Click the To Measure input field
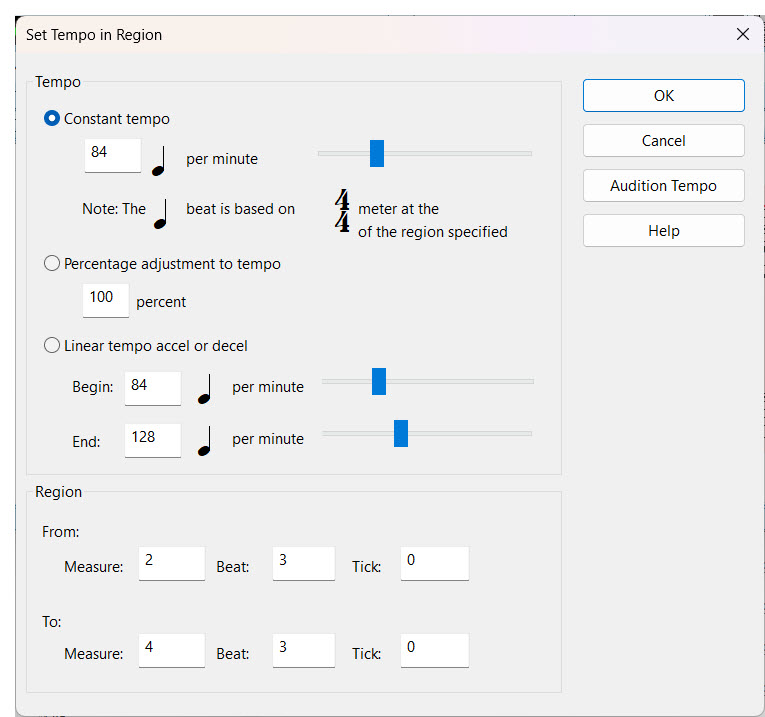The height and width of the screenshot is (717, 765). point(171,650)
